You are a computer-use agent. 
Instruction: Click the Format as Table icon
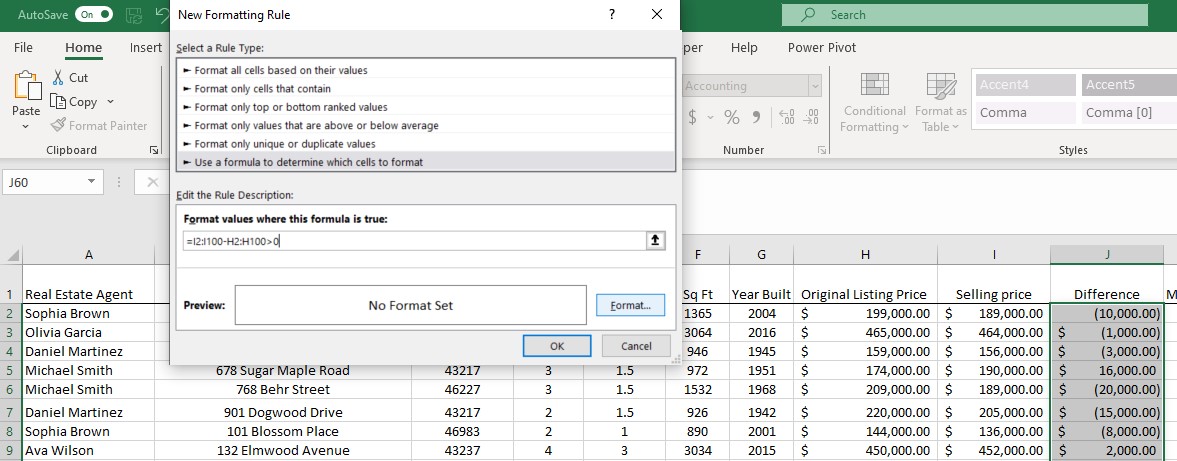point(940,85)
